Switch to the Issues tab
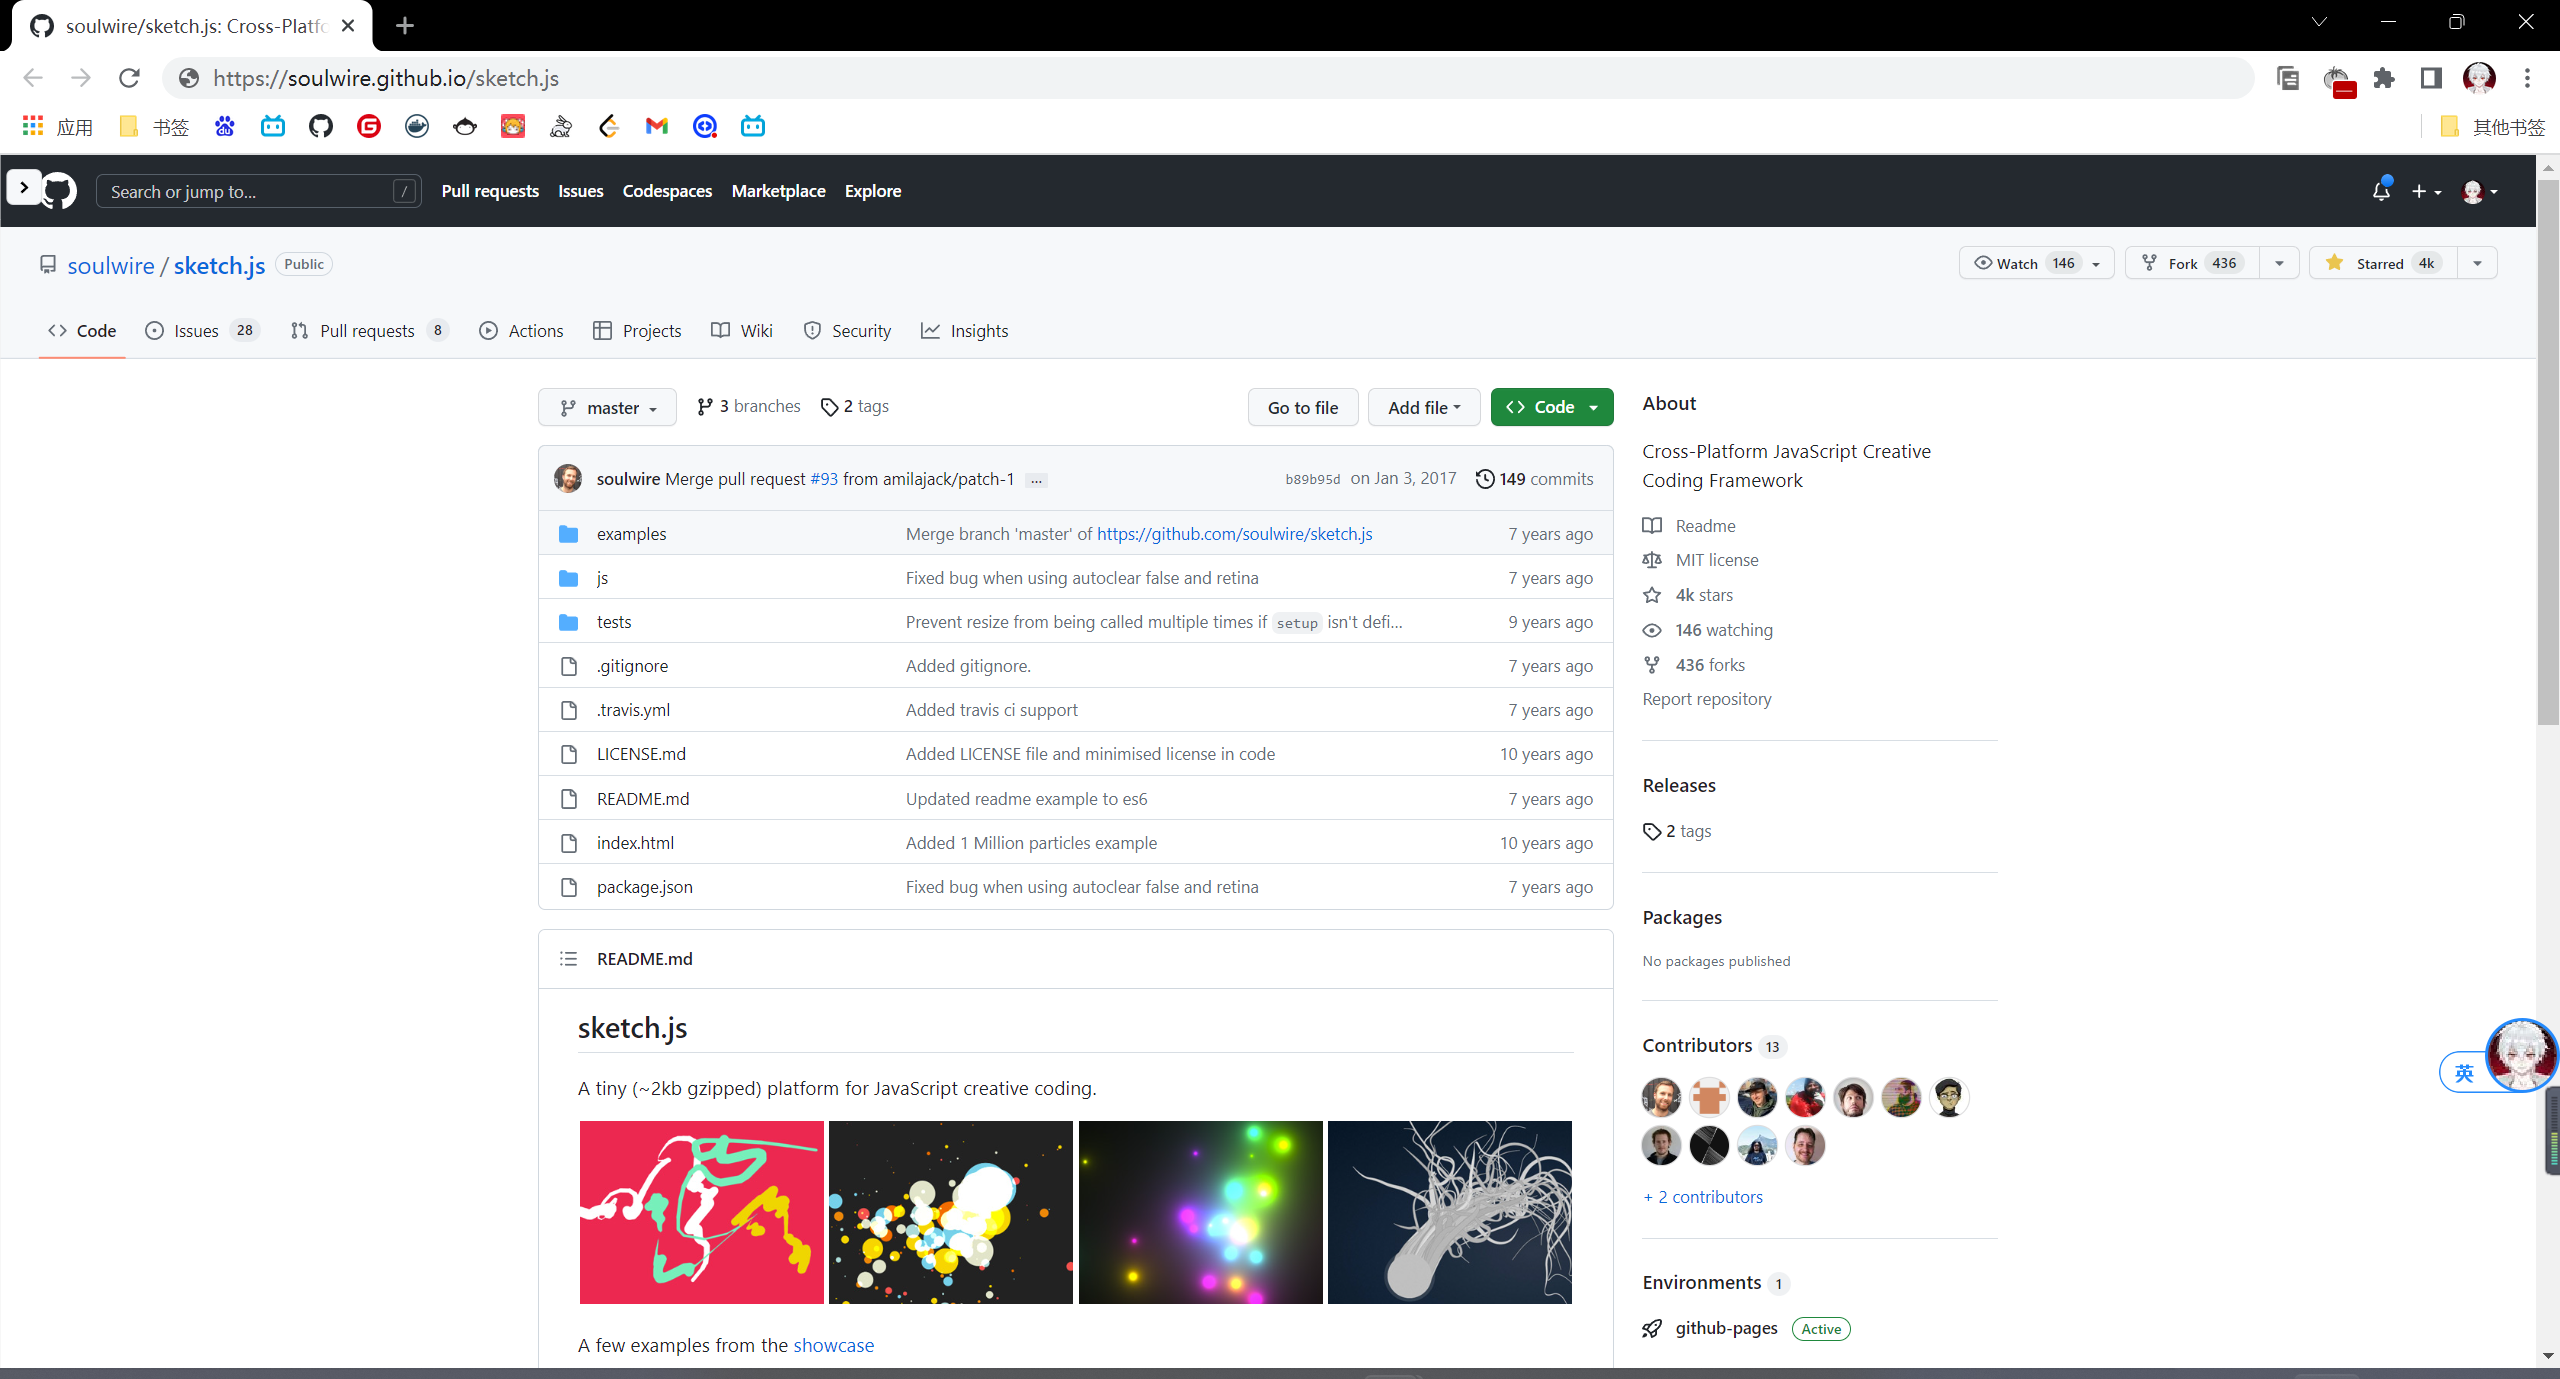The image size is (2560, 1379). coord(196,331)
